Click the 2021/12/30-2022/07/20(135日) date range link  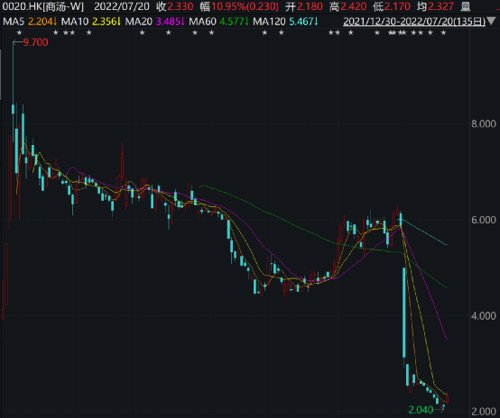click(x=414, y=22)
